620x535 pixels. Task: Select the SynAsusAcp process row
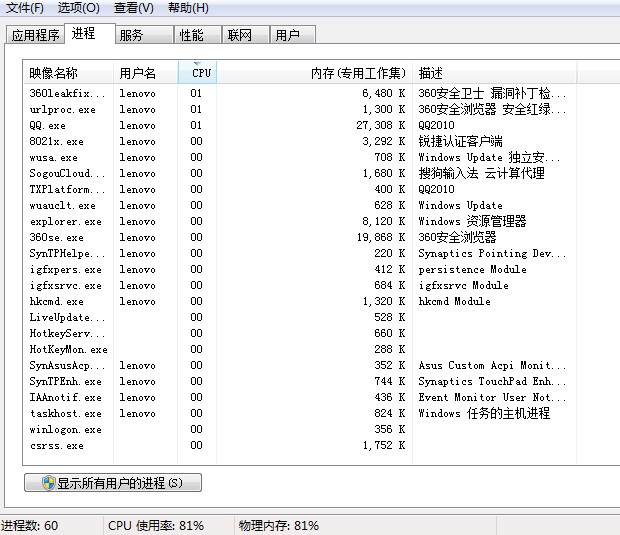(x=299, y=365)
